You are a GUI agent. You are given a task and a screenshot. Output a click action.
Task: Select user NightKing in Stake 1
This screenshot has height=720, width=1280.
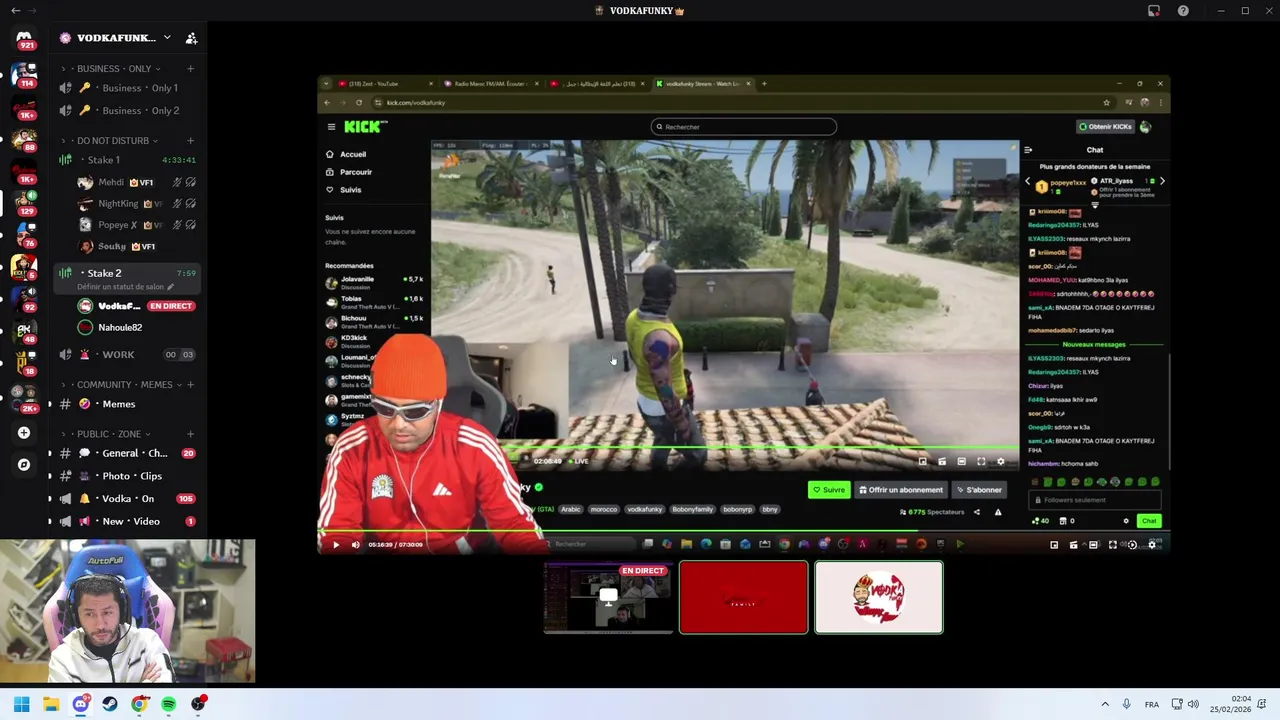coord(135,204)
